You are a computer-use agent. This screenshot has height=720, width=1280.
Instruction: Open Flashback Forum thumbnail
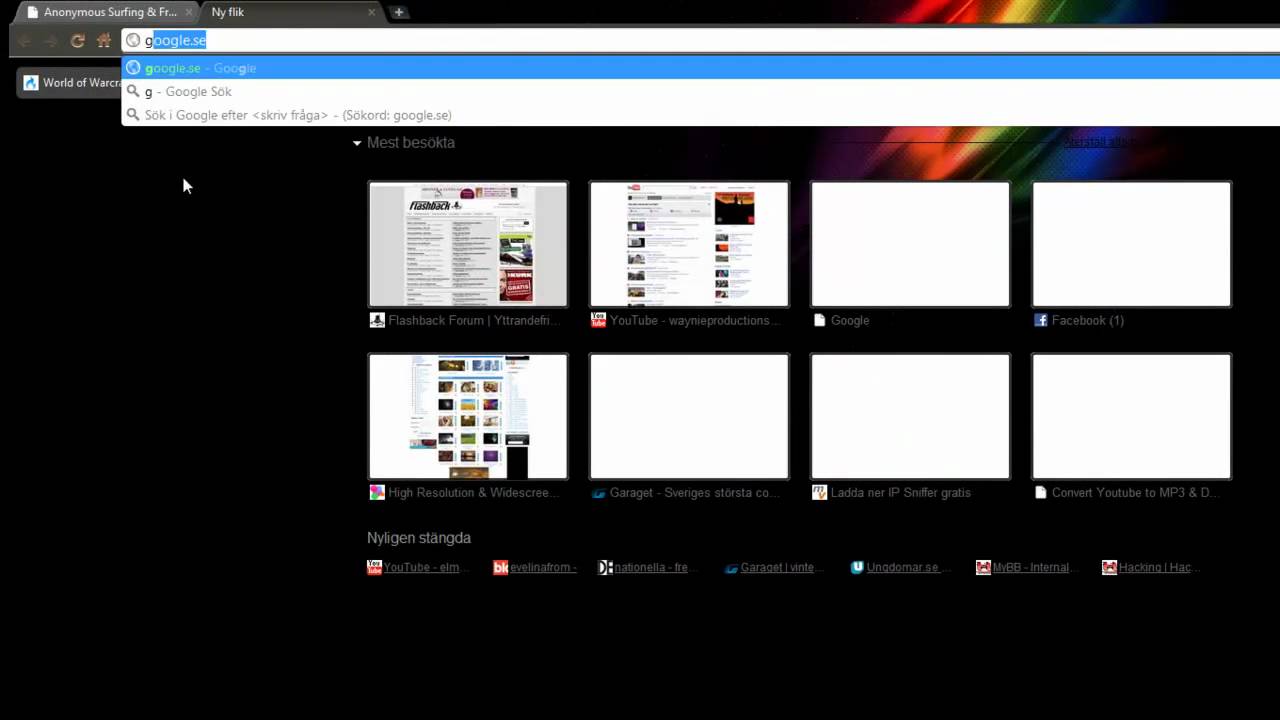click(x=468, y=244)
